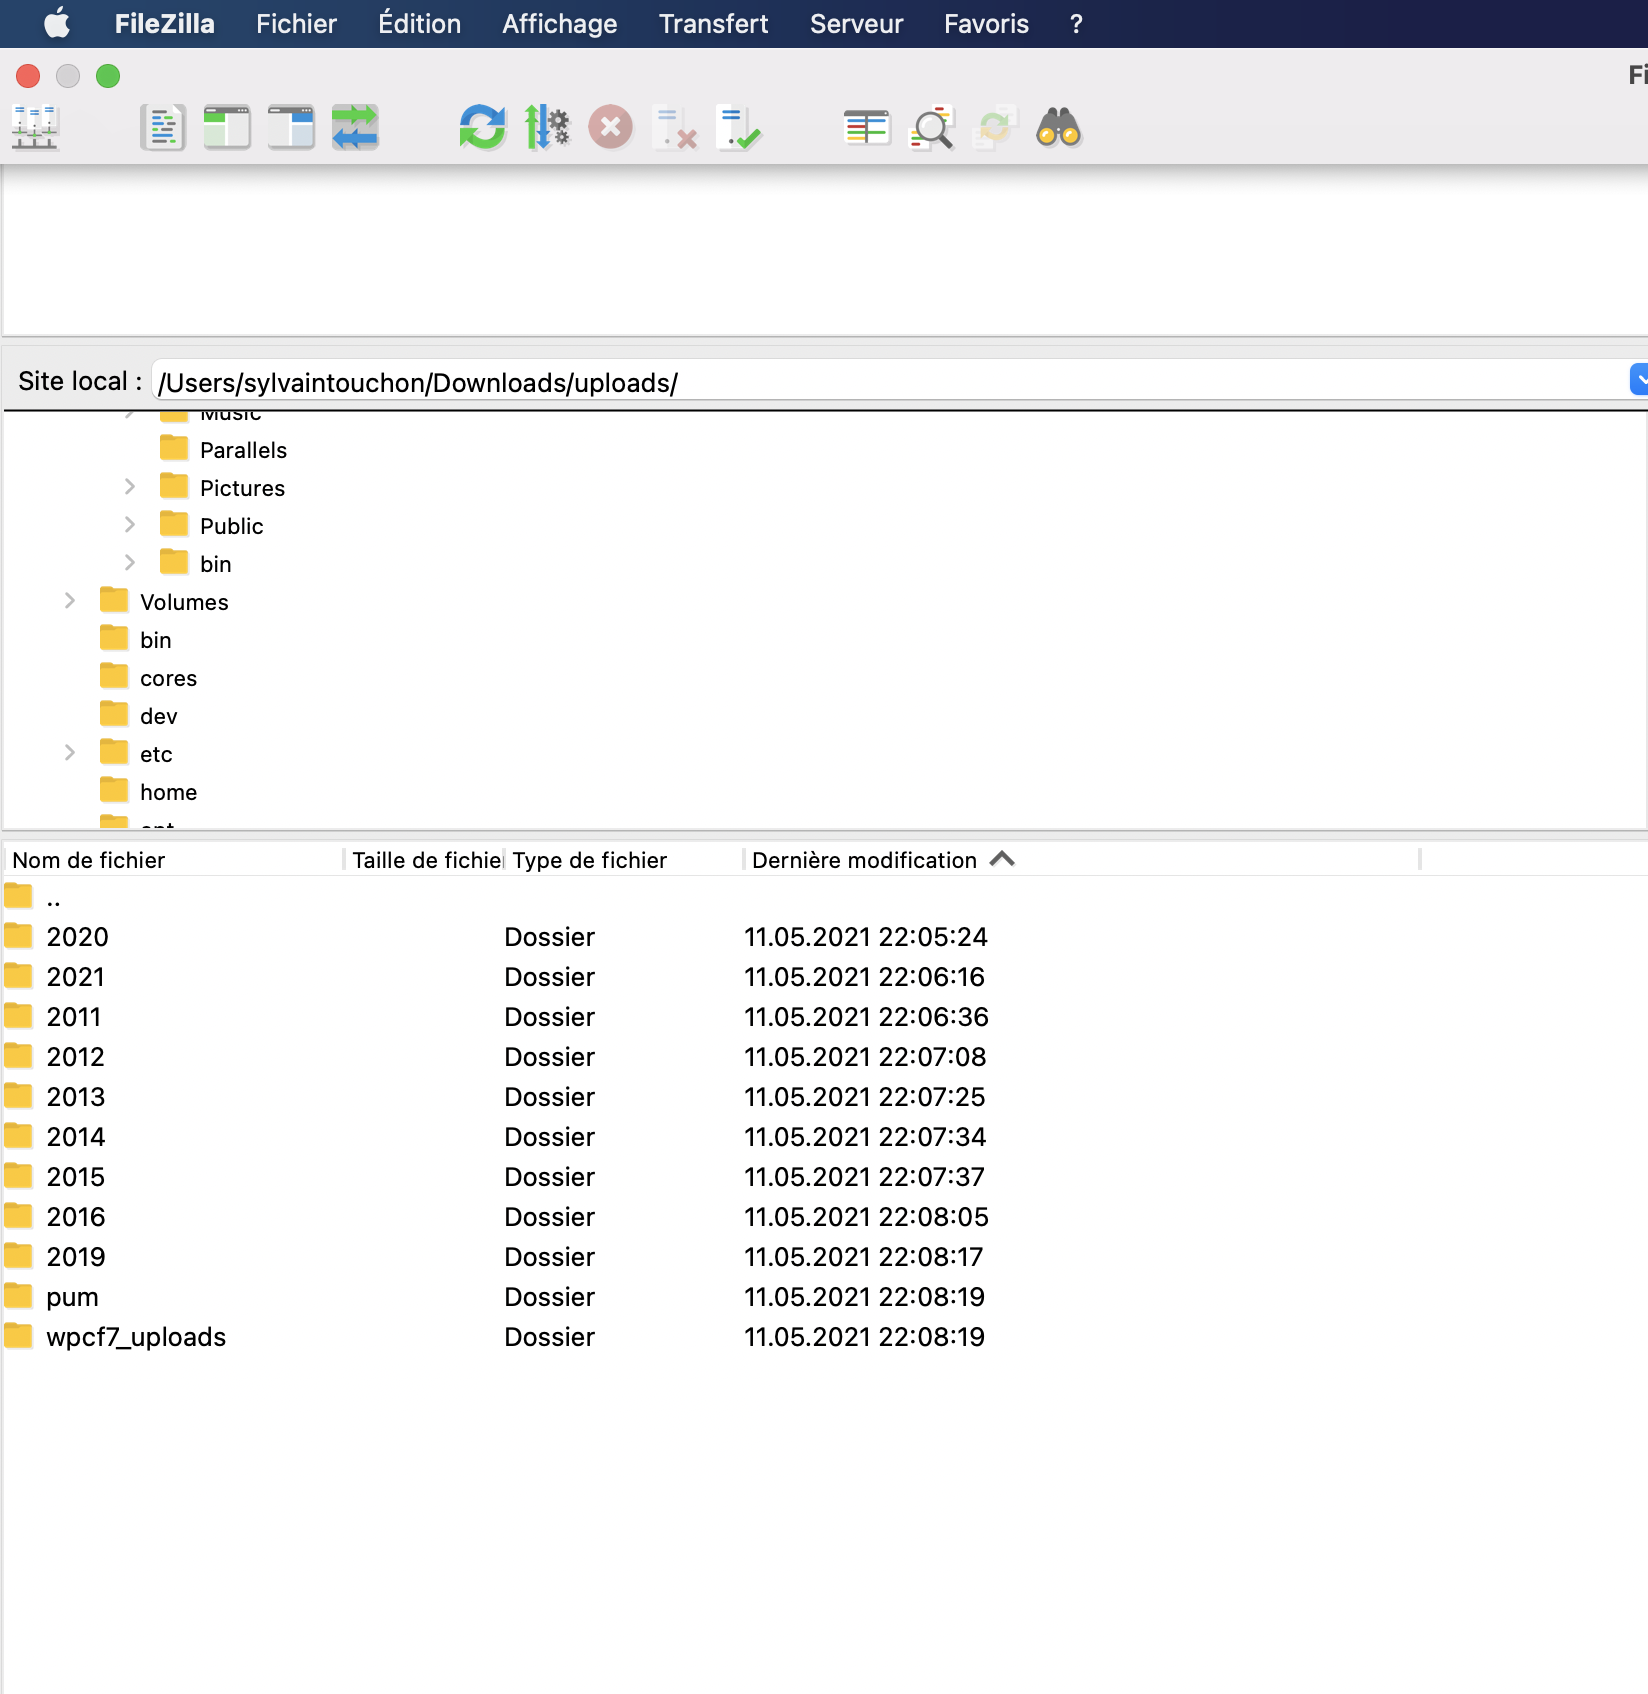This screenshot has width=1648, height=1694.
Task: Toggle local directory tree view icon
Action: (x=227, y=128)
